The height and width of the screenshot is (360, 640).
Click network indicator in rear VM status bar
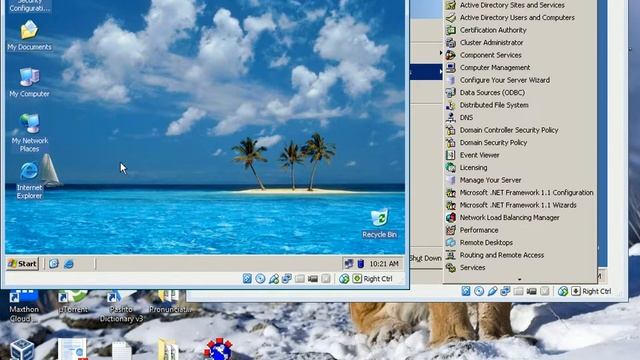[505, 291]
